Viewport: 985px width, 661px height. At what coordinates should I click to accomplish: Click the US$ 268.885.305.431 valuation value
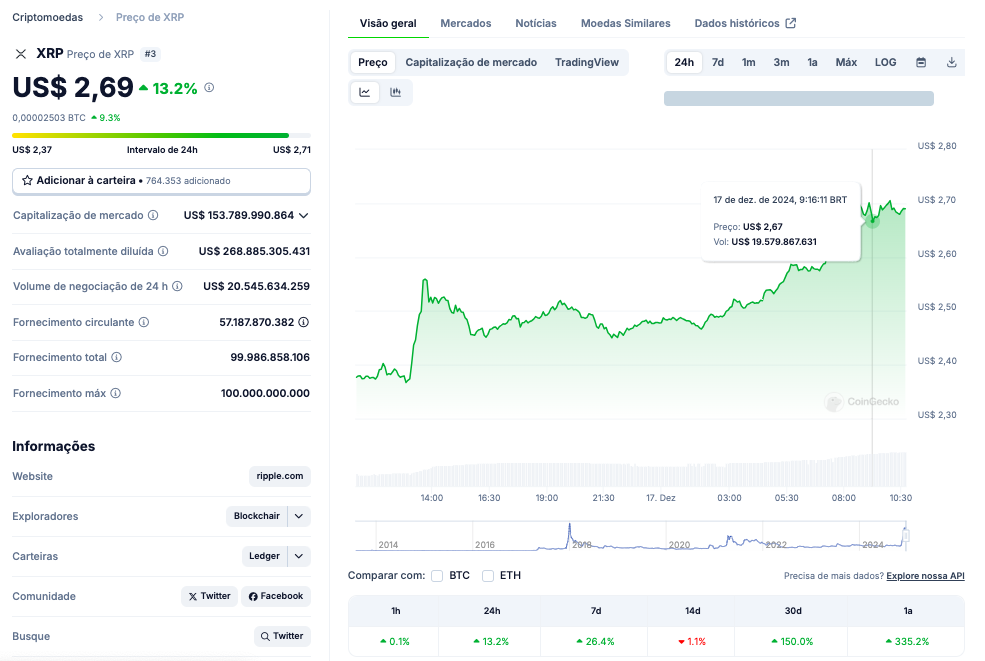pyautogui.click(x=254, y=251)
